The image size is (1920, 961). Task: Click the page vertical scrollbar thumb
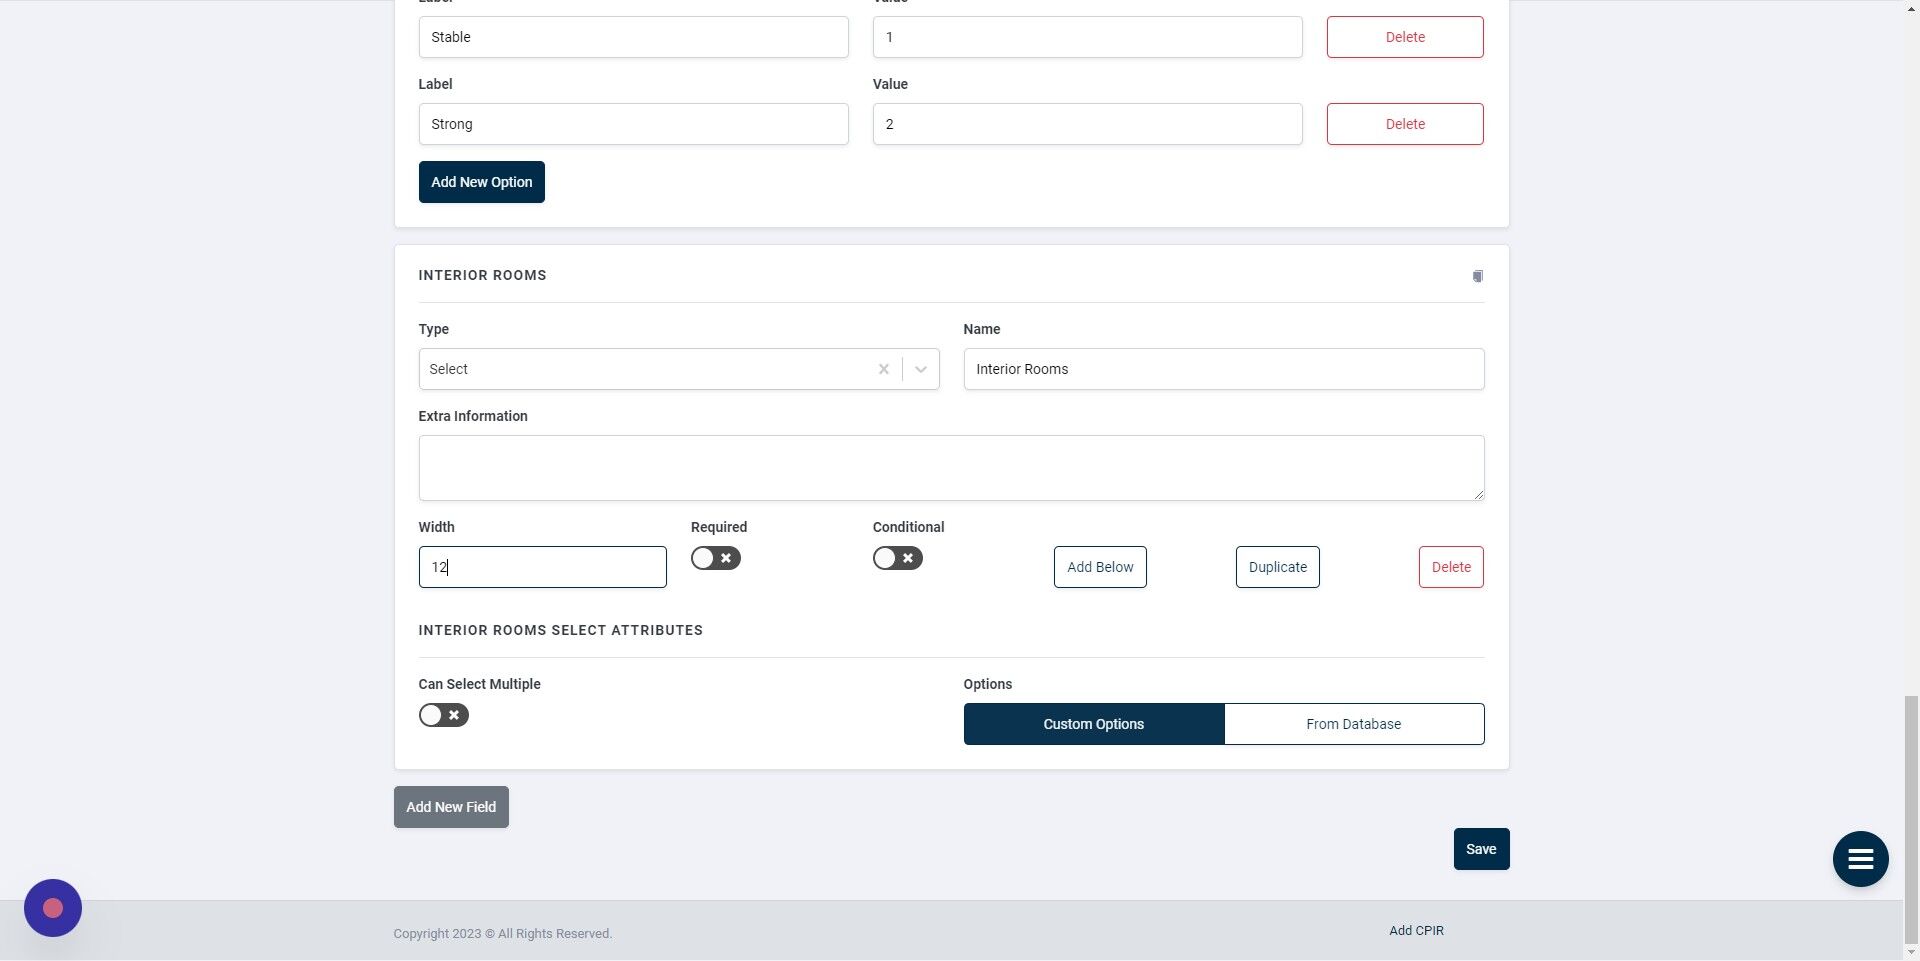(x=1911, y=819)
